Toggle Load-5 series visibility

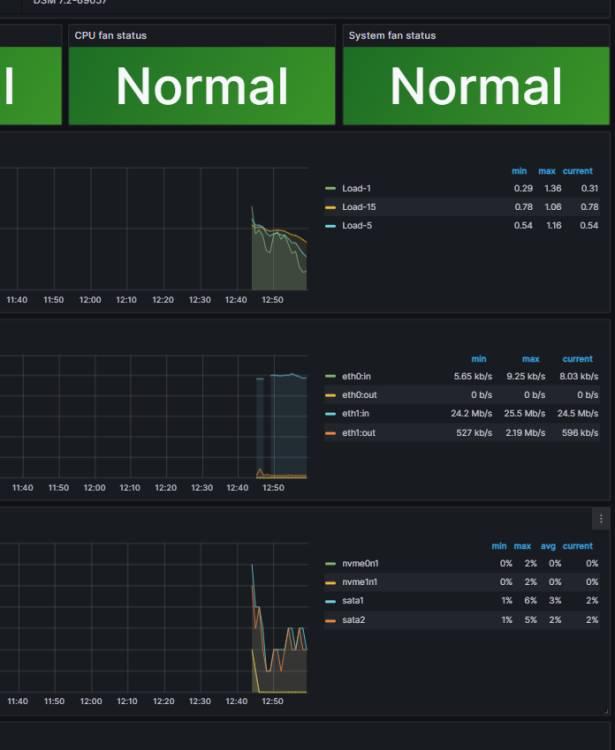coord(357,226)
